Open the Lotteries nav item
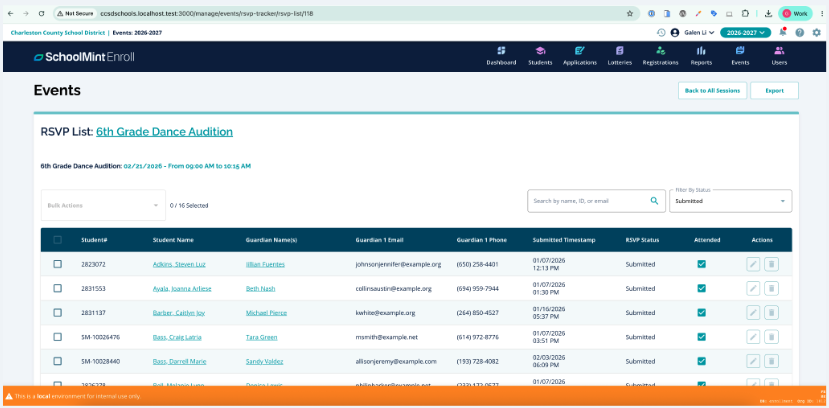The image size is (829, 408). point(620,56)
